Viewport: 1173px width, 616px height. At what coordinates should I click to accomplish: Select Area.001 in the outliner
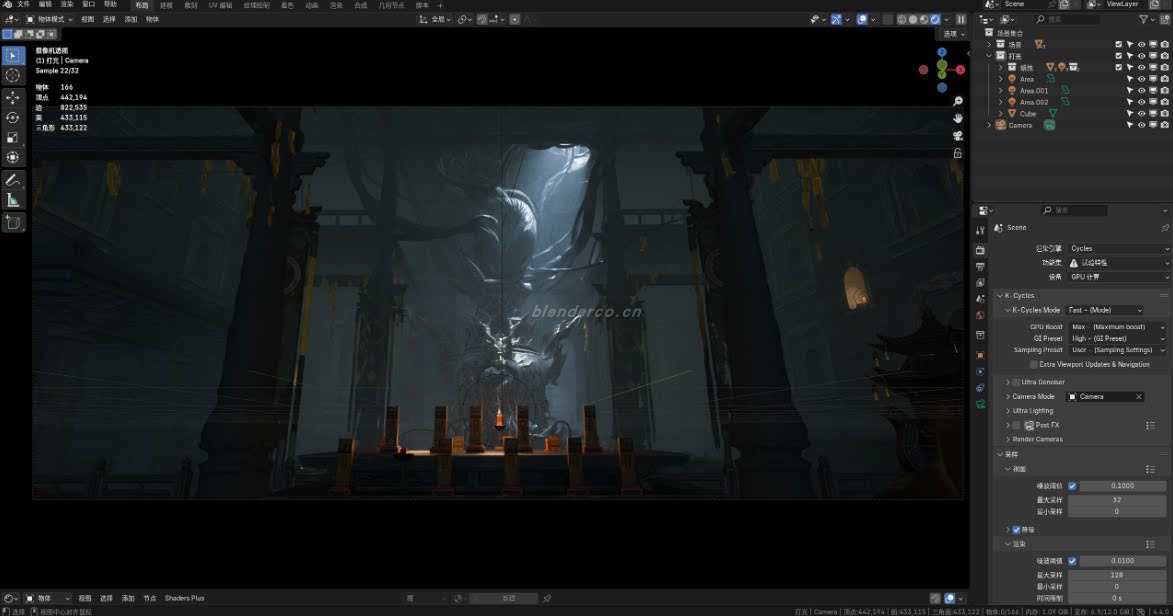[x=1034, y=91]
